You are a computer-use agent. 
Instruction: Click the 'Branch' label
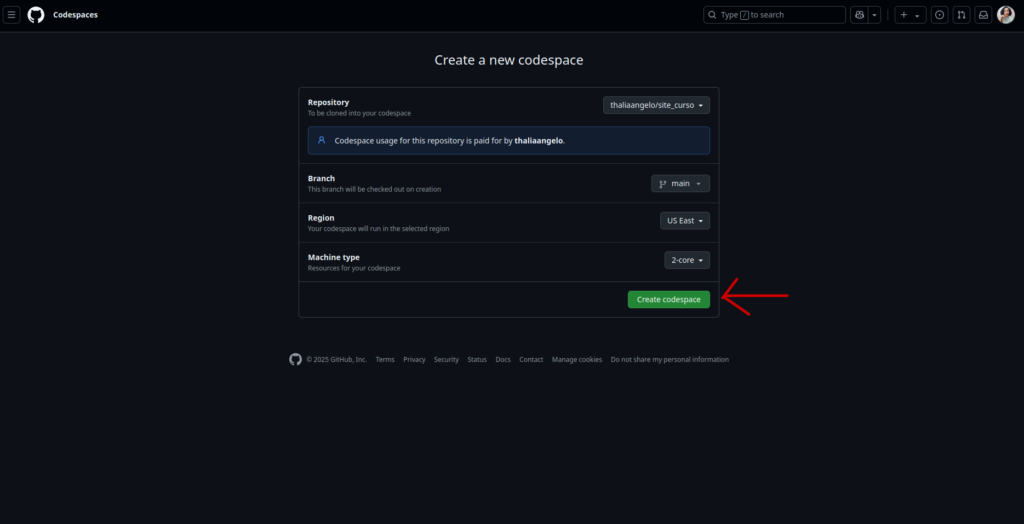point(321,178)
